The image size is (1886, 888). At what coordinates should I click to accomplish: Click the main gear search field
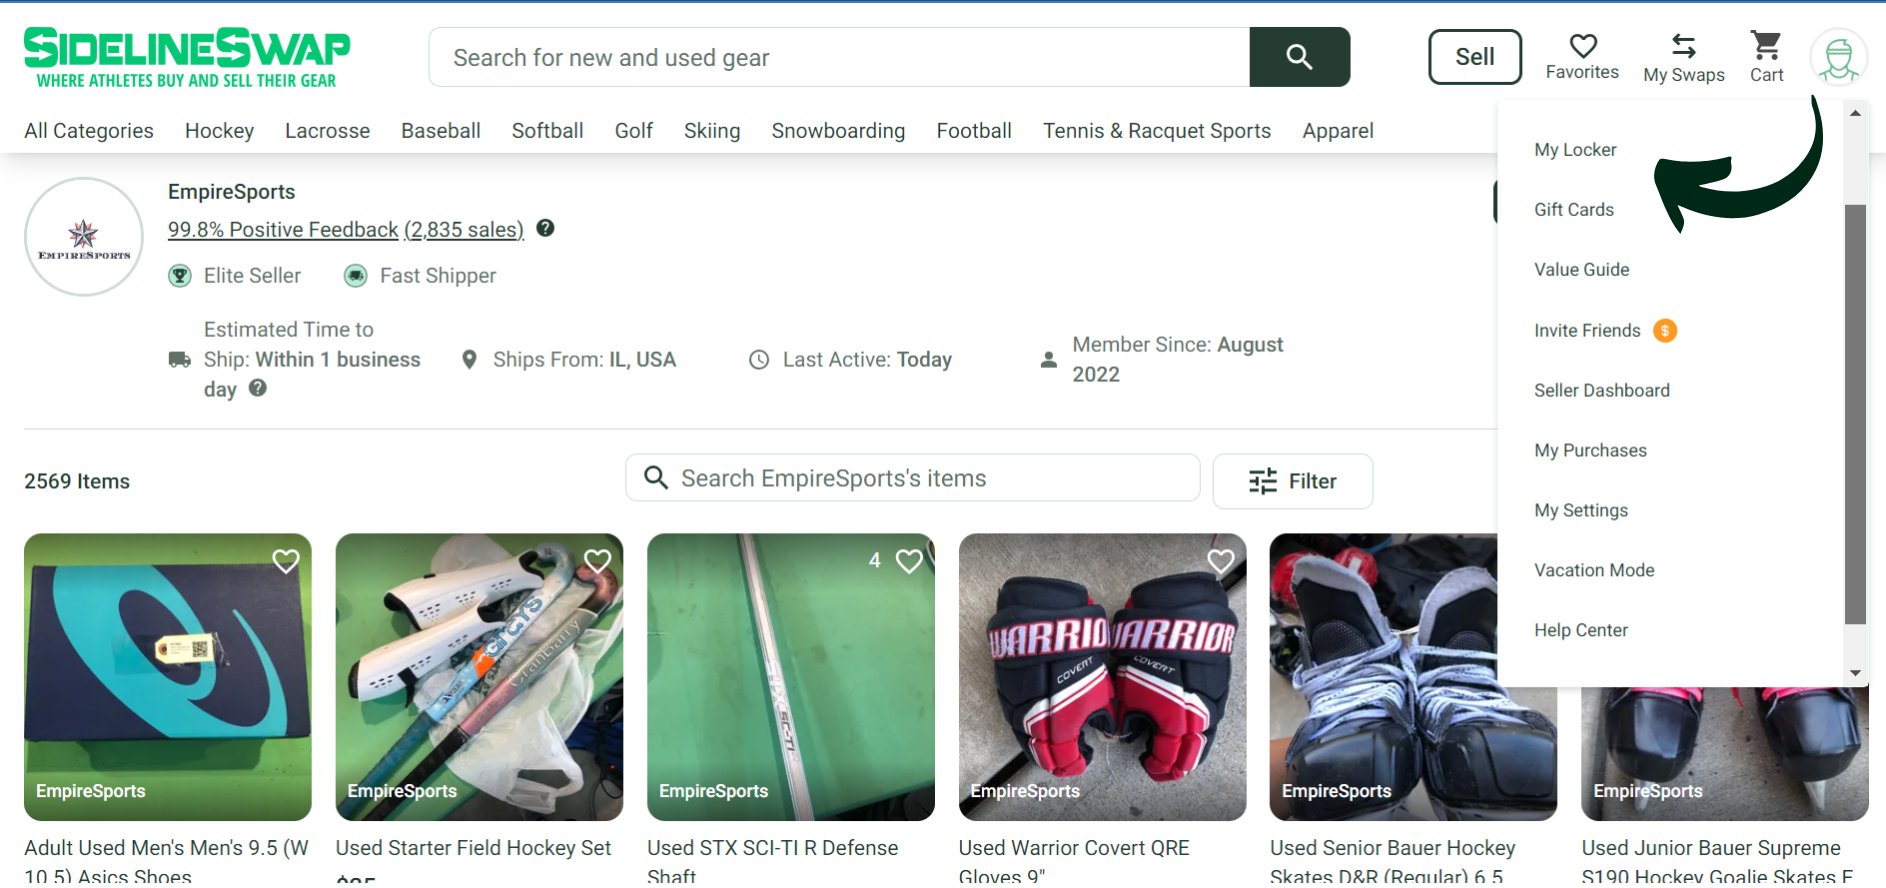pos(839,57)
